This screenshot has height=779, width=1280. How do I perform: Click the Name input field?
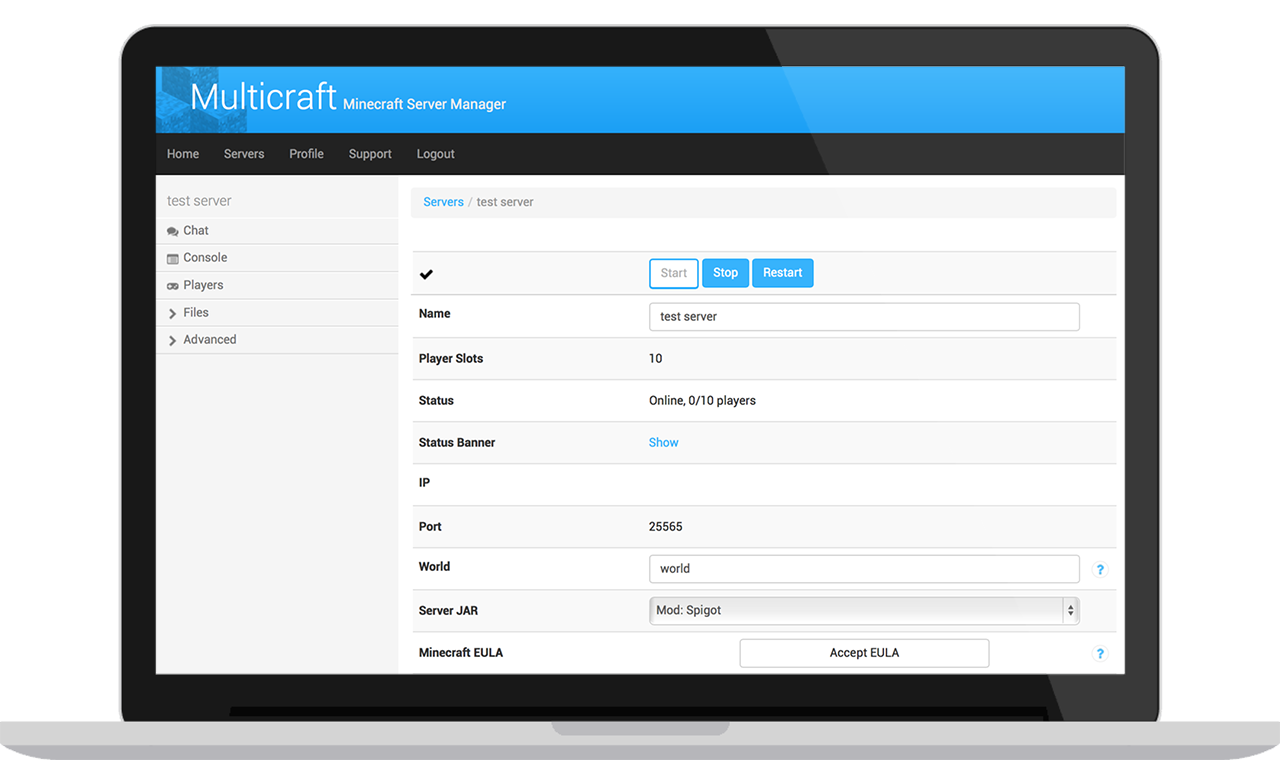[864, 317]
